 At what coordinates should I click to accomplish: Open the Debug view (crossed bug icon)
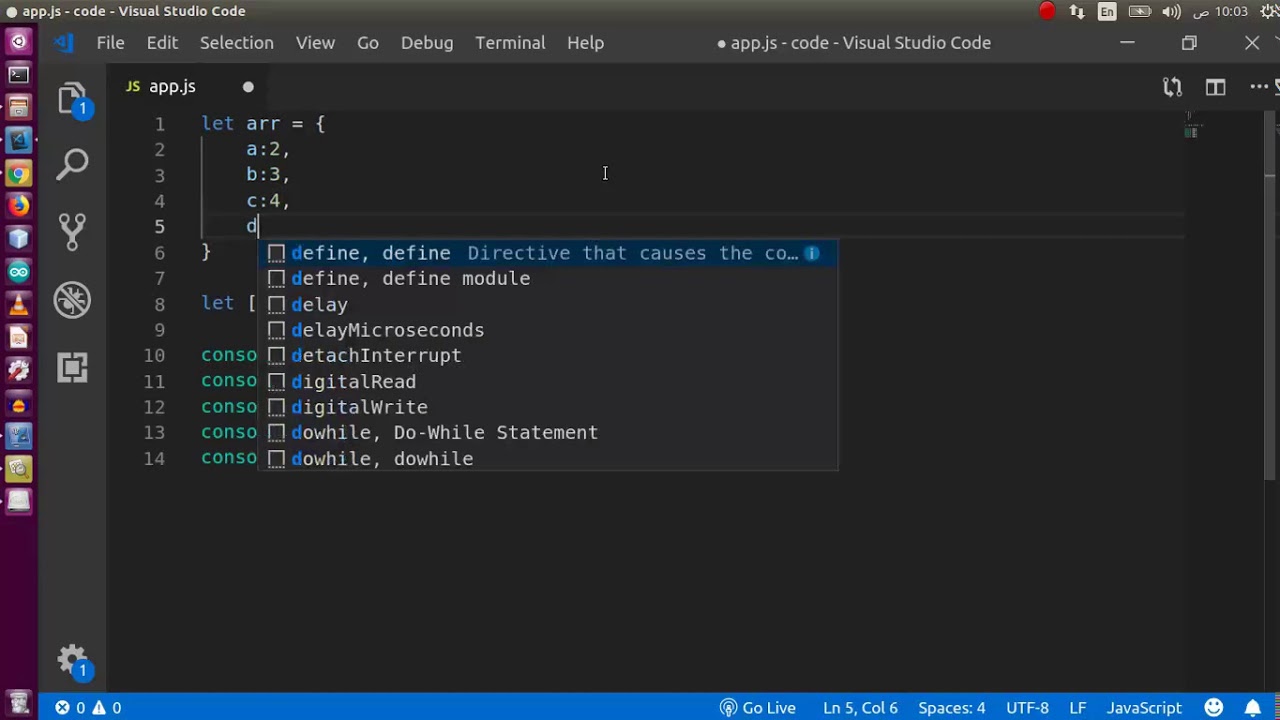pos(72,300)
